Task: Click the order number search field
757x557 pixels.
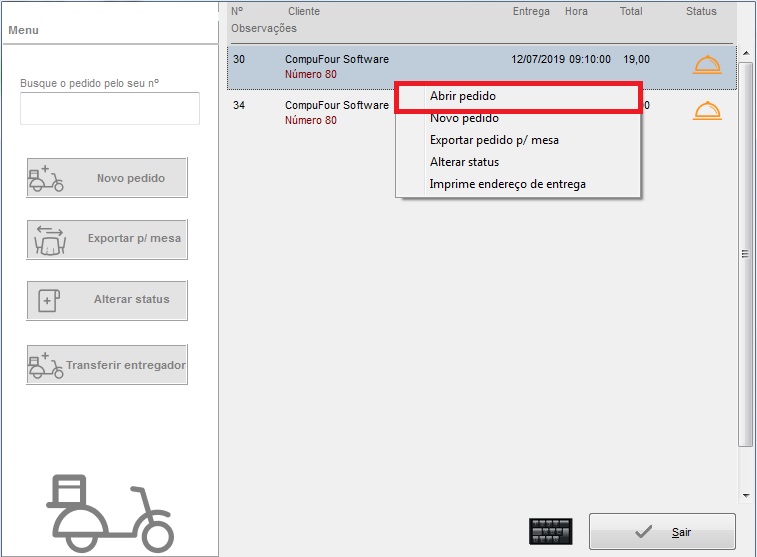Action: (x=110, y=109)
